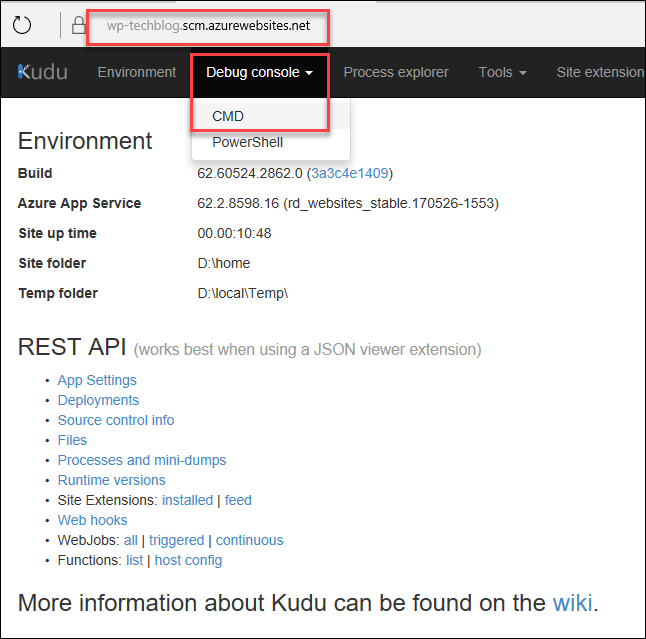Open Site Extensions installed link

pos(187,500)
